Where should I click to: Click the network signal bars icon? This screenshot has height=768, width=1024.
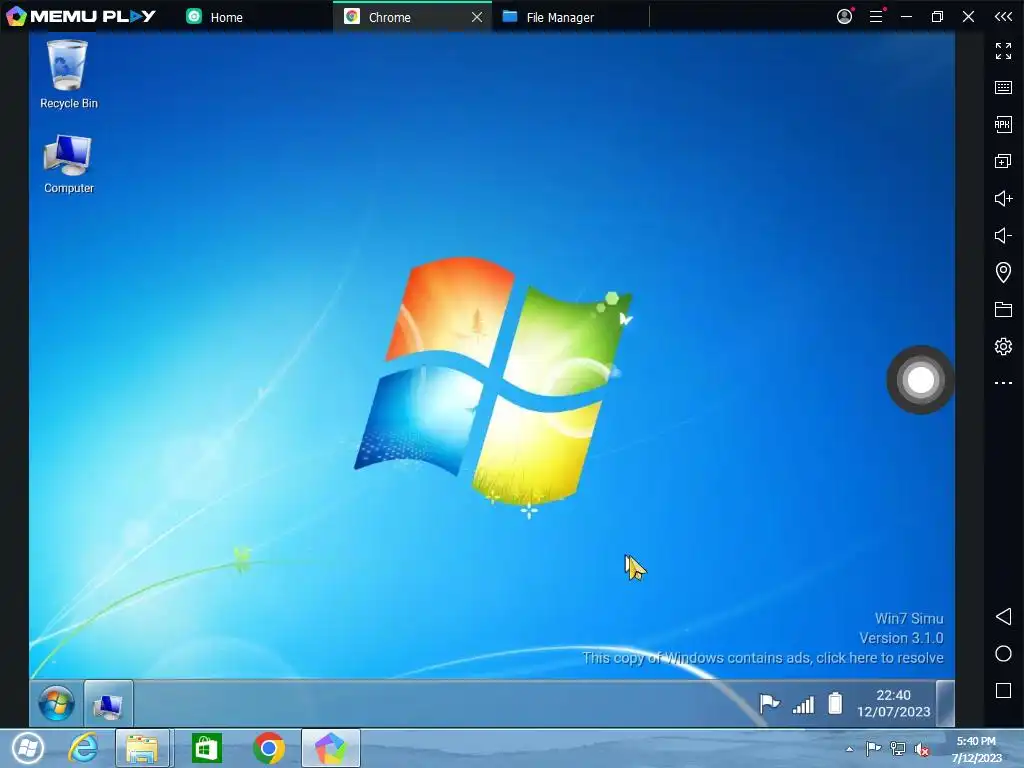click(803, 705)
